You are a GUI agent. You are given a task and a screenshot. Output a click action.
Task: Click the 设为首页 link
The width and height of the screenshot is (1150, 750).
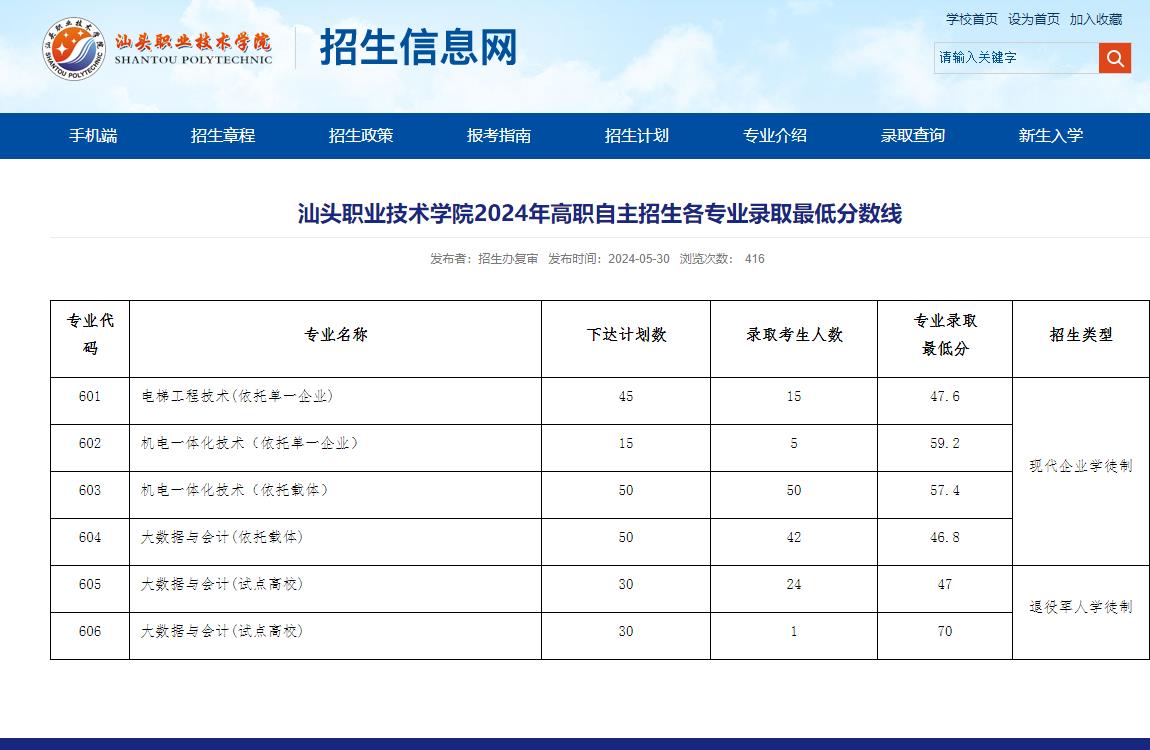(x=1033, y=19)
